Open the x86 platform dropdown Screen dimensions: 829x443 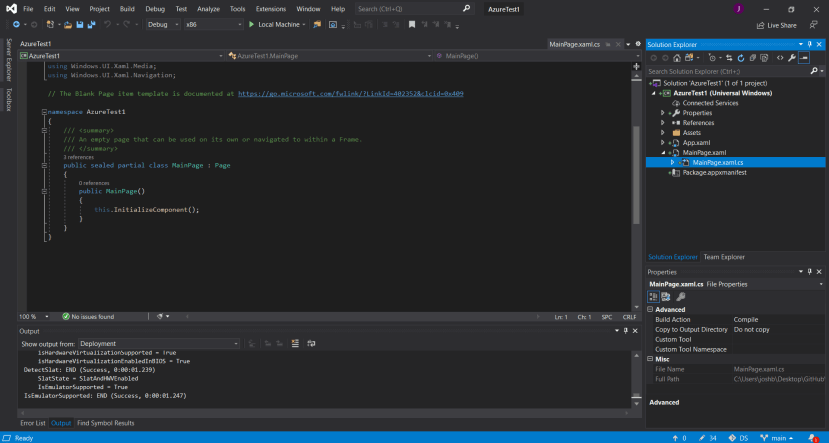coord(213,24)
